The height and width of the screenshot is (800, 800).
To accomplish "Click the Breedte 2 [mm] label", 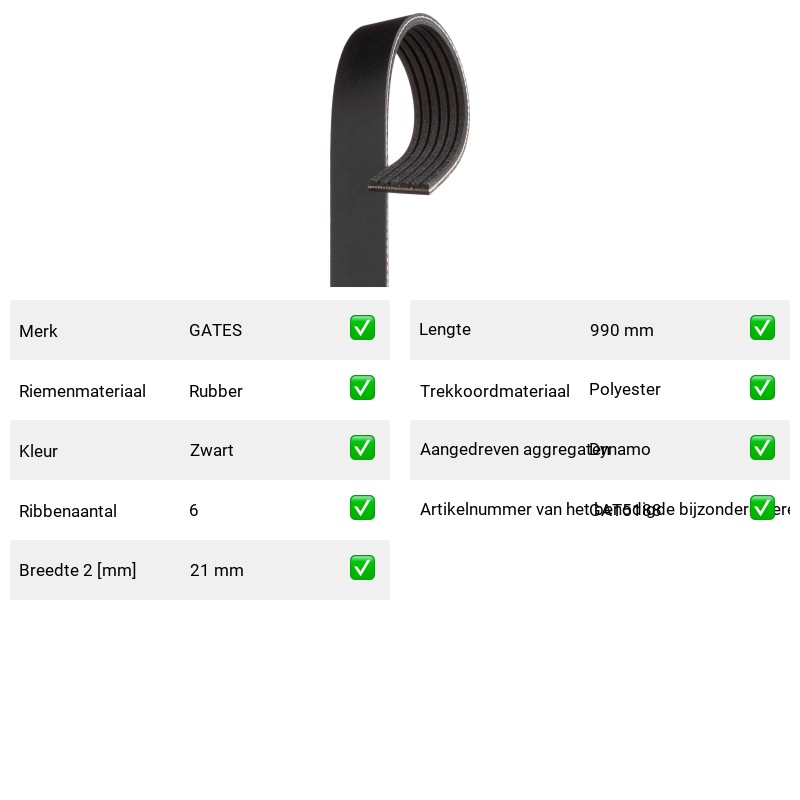I will (x=78, y=570).
